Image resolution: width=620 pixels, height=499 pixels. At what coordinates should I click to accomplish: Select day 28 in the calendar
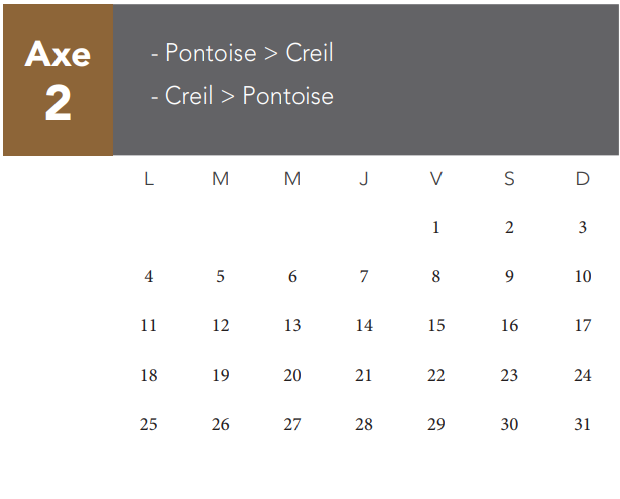364,424
